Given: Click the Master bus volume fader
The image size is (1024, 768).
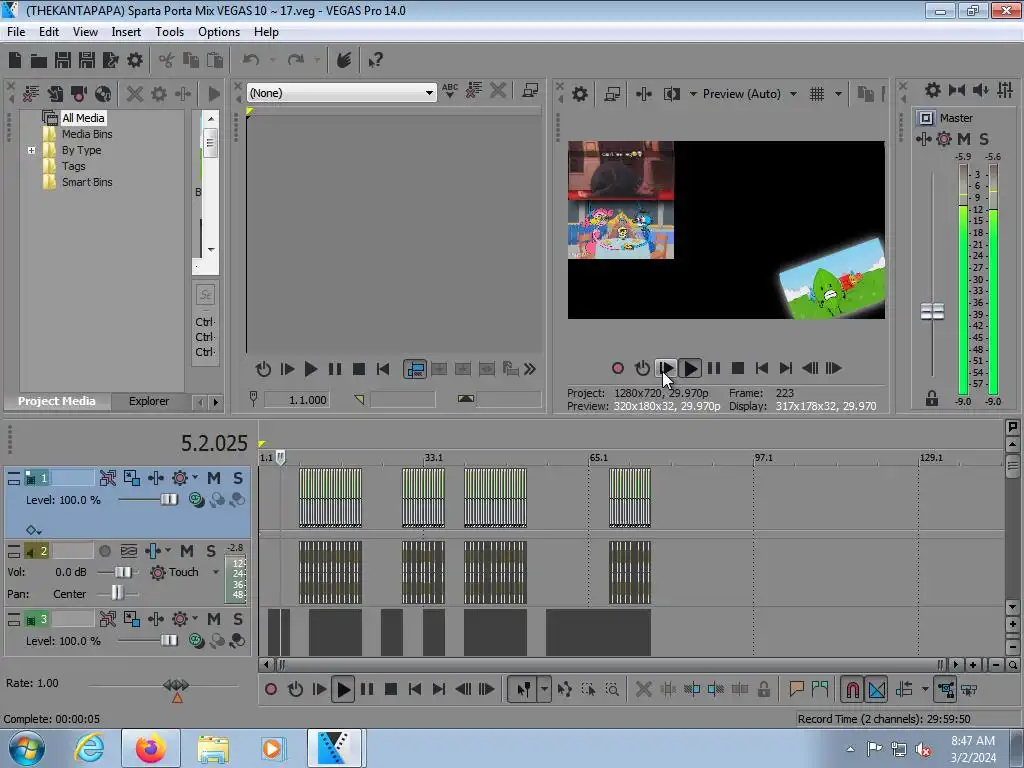Looking at the screenshot, I should 933,312.
